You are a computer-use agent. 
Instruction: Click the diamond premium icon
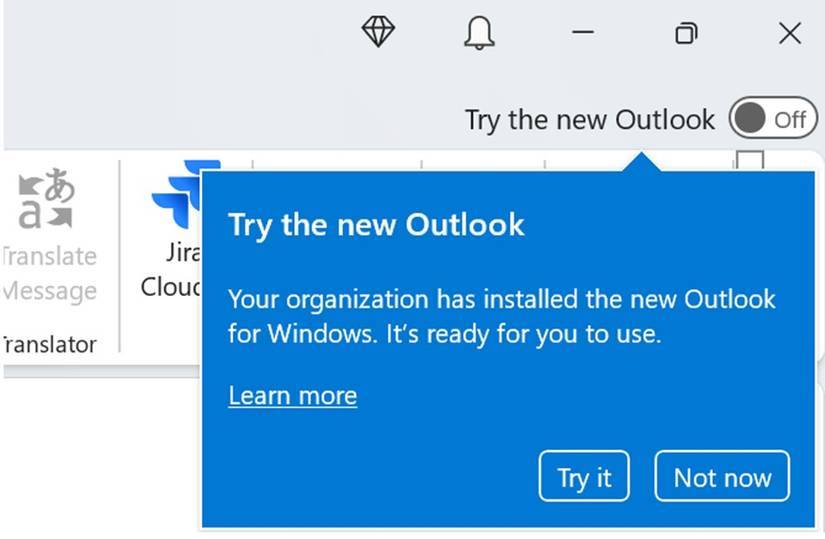pyautogui.click(x=378, y=33)
